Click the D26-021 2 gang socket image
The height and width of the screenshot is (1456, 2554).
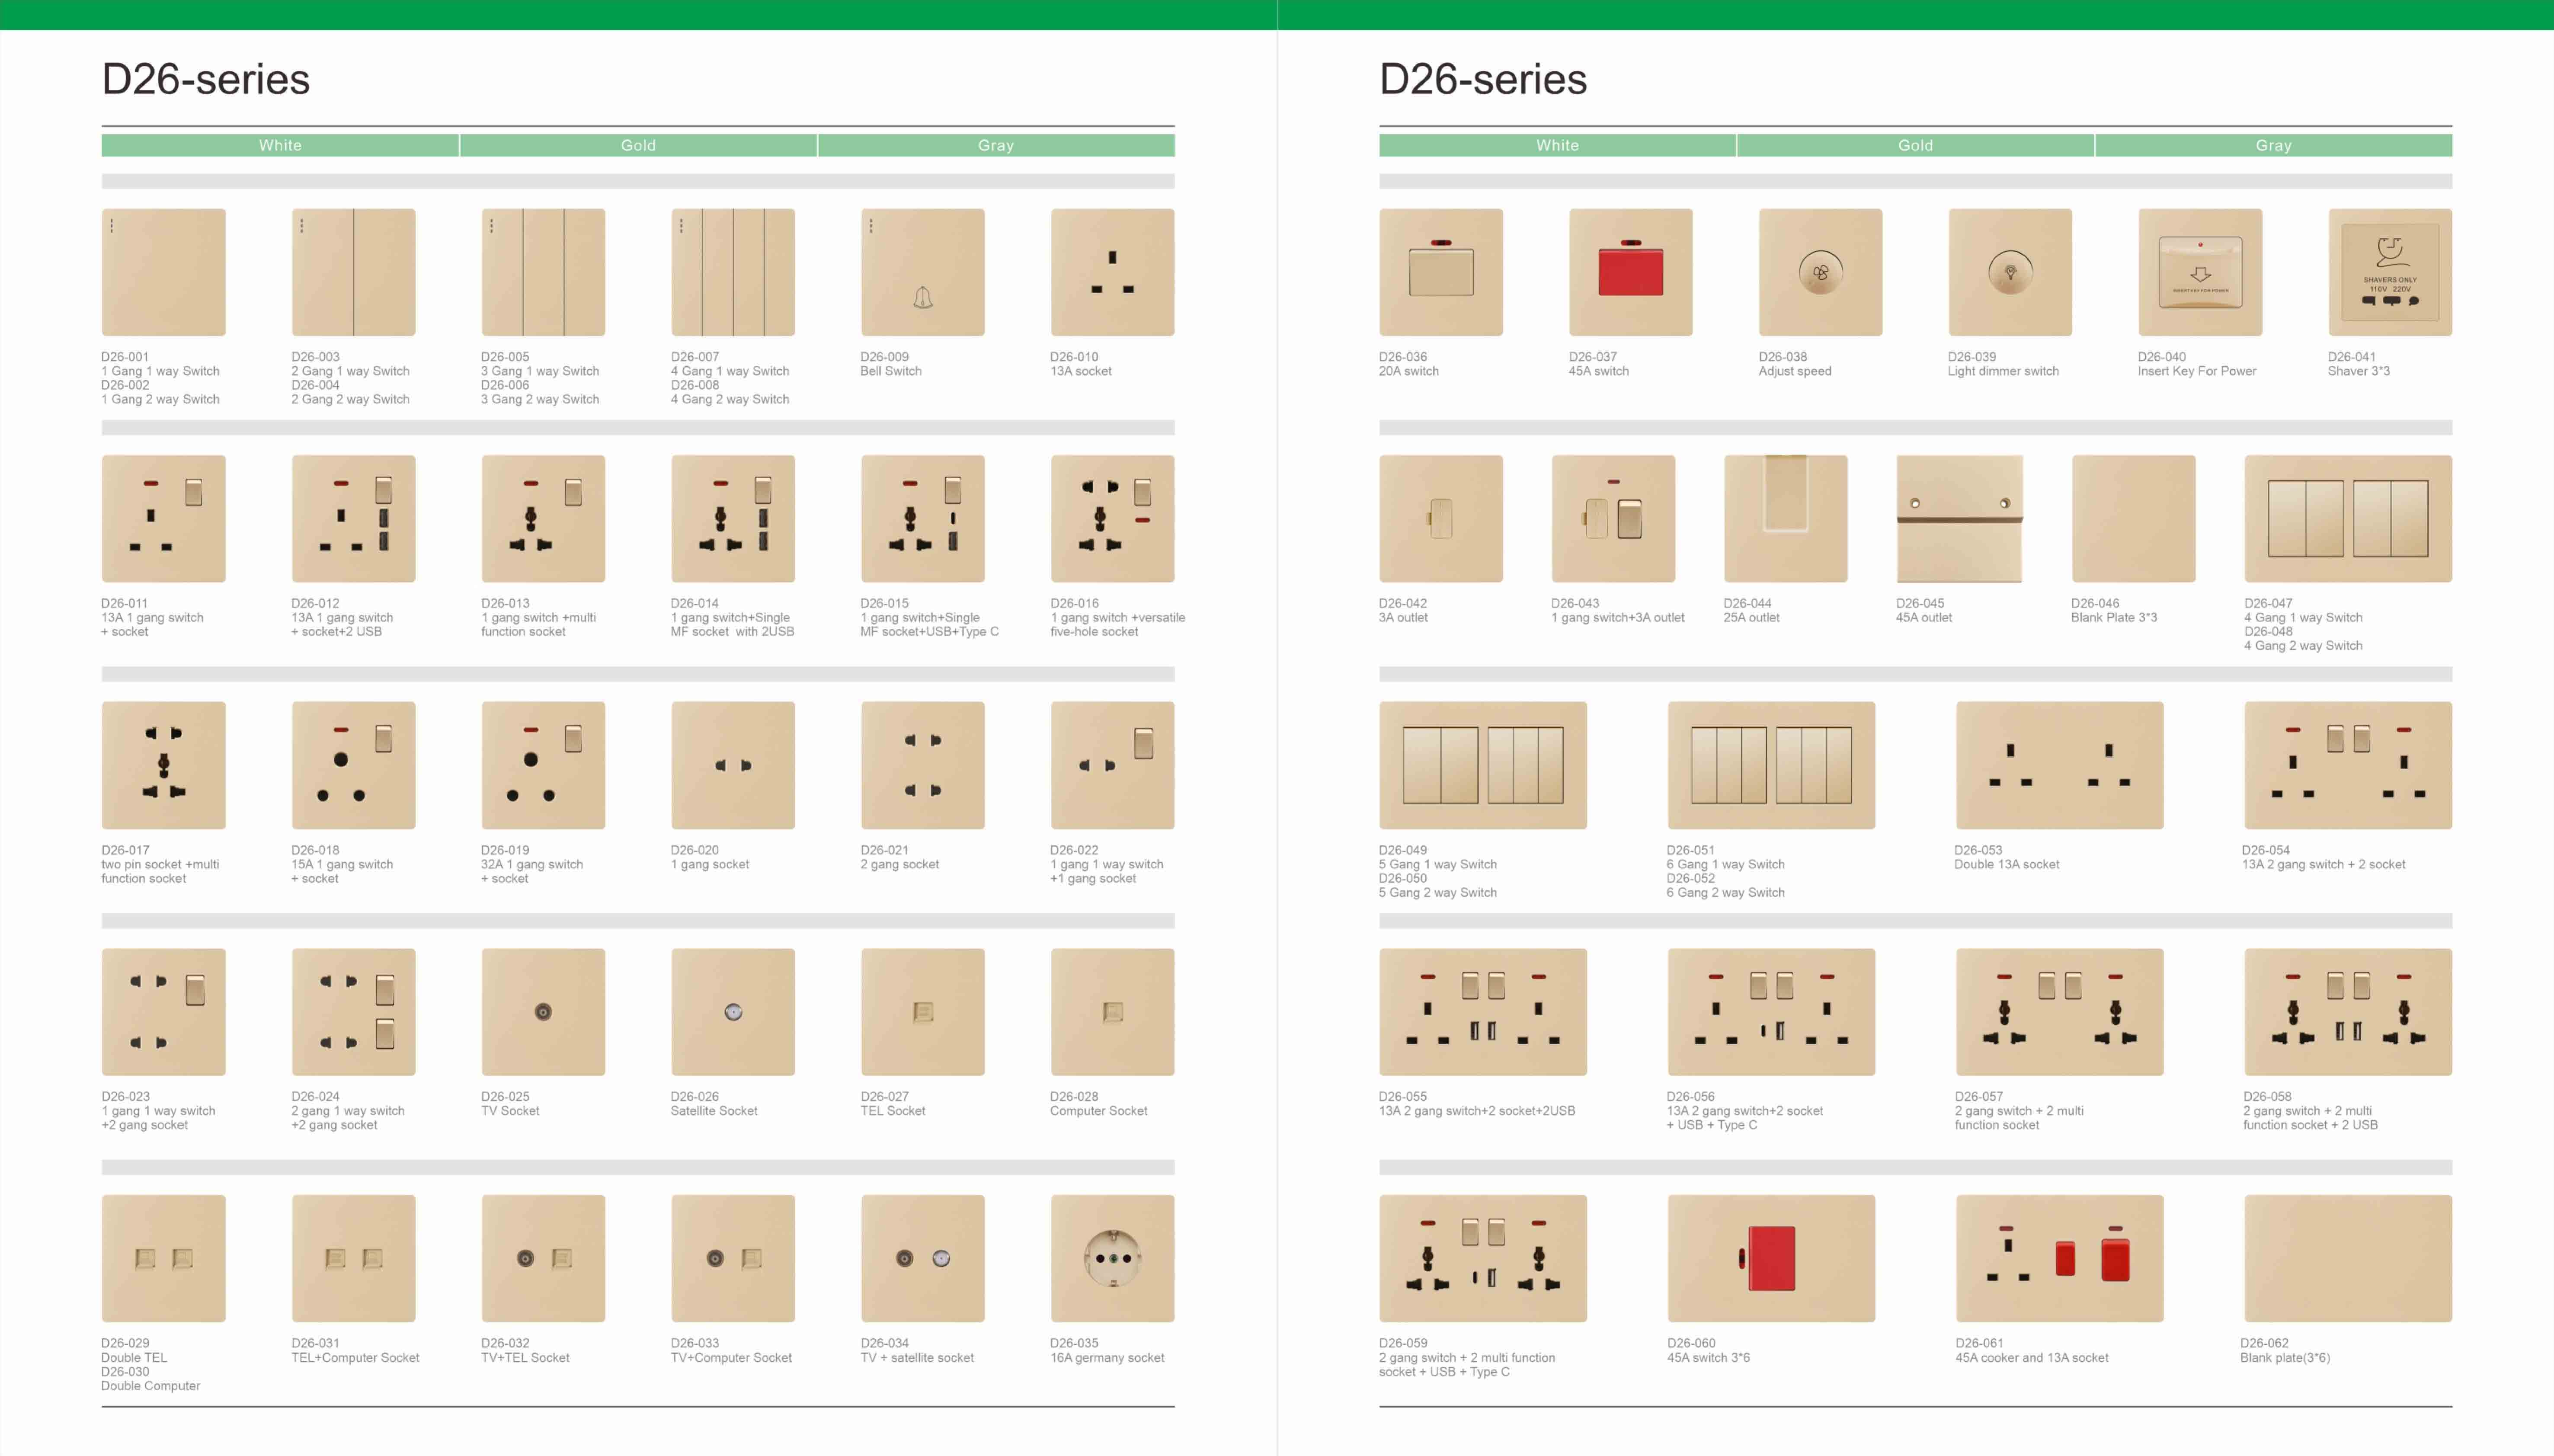tap(923, 765)
